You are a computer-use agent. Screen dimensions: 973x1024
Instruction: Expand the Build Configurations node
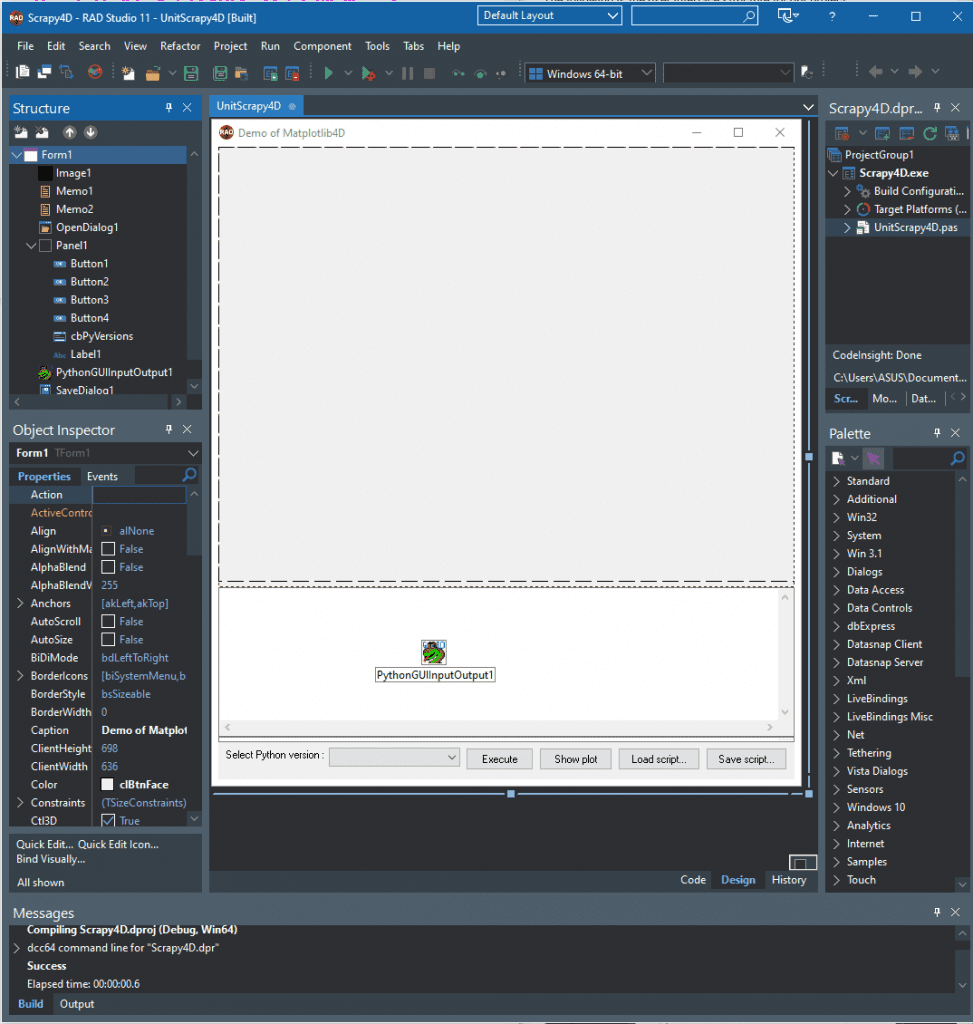(x=848, y=191)
